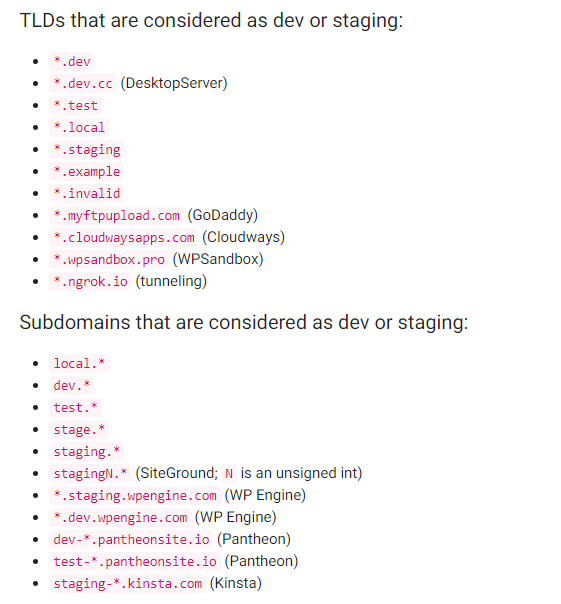Select the *.staging TLD entry
This screenshot has height=604, width=561.
(86, 149)
